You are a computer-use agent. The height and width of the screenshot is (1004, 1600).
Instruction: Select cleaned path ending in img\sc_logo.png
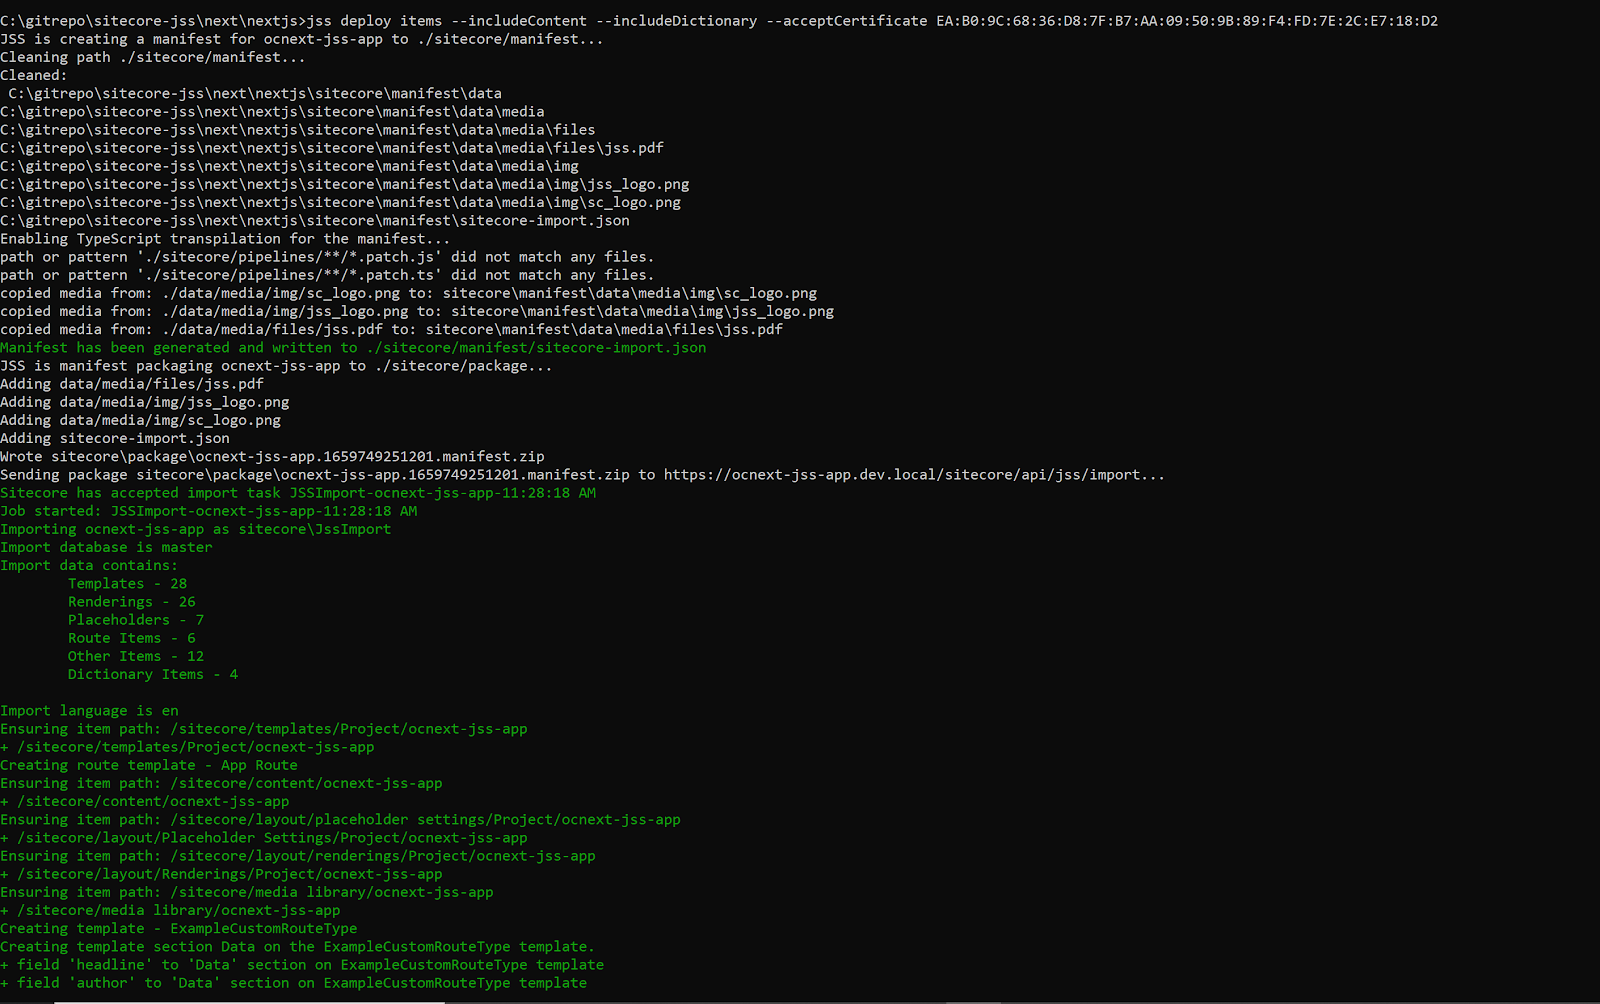coord(340,202)
